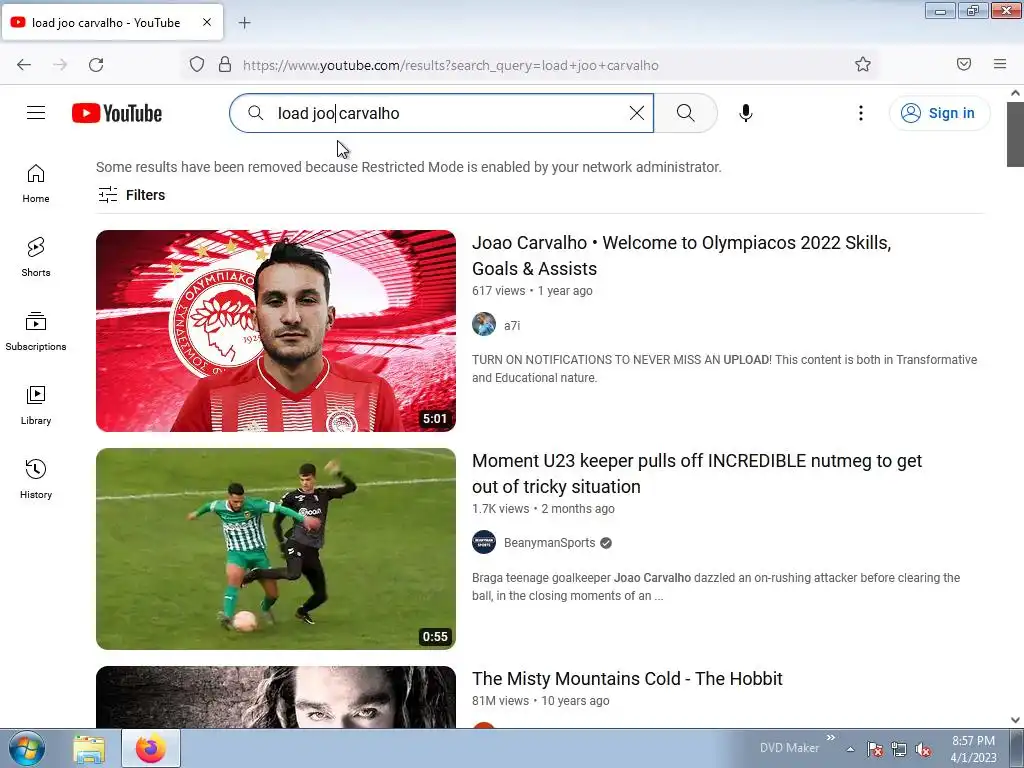The height and width of the screenshot is (768, 1024).
Task: Click the '617 views • 1 year ago' text
Action: [x=532, y=291]
